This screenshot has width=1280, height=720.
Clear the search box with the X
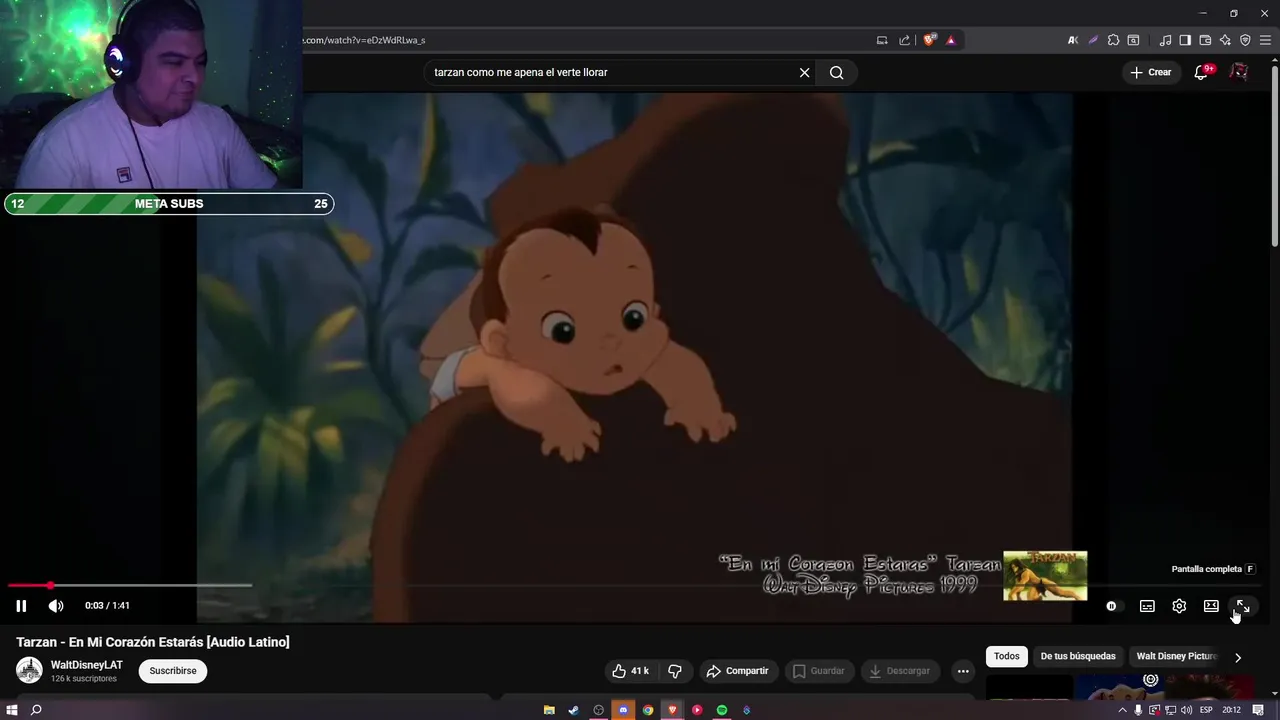click(804, 72)
